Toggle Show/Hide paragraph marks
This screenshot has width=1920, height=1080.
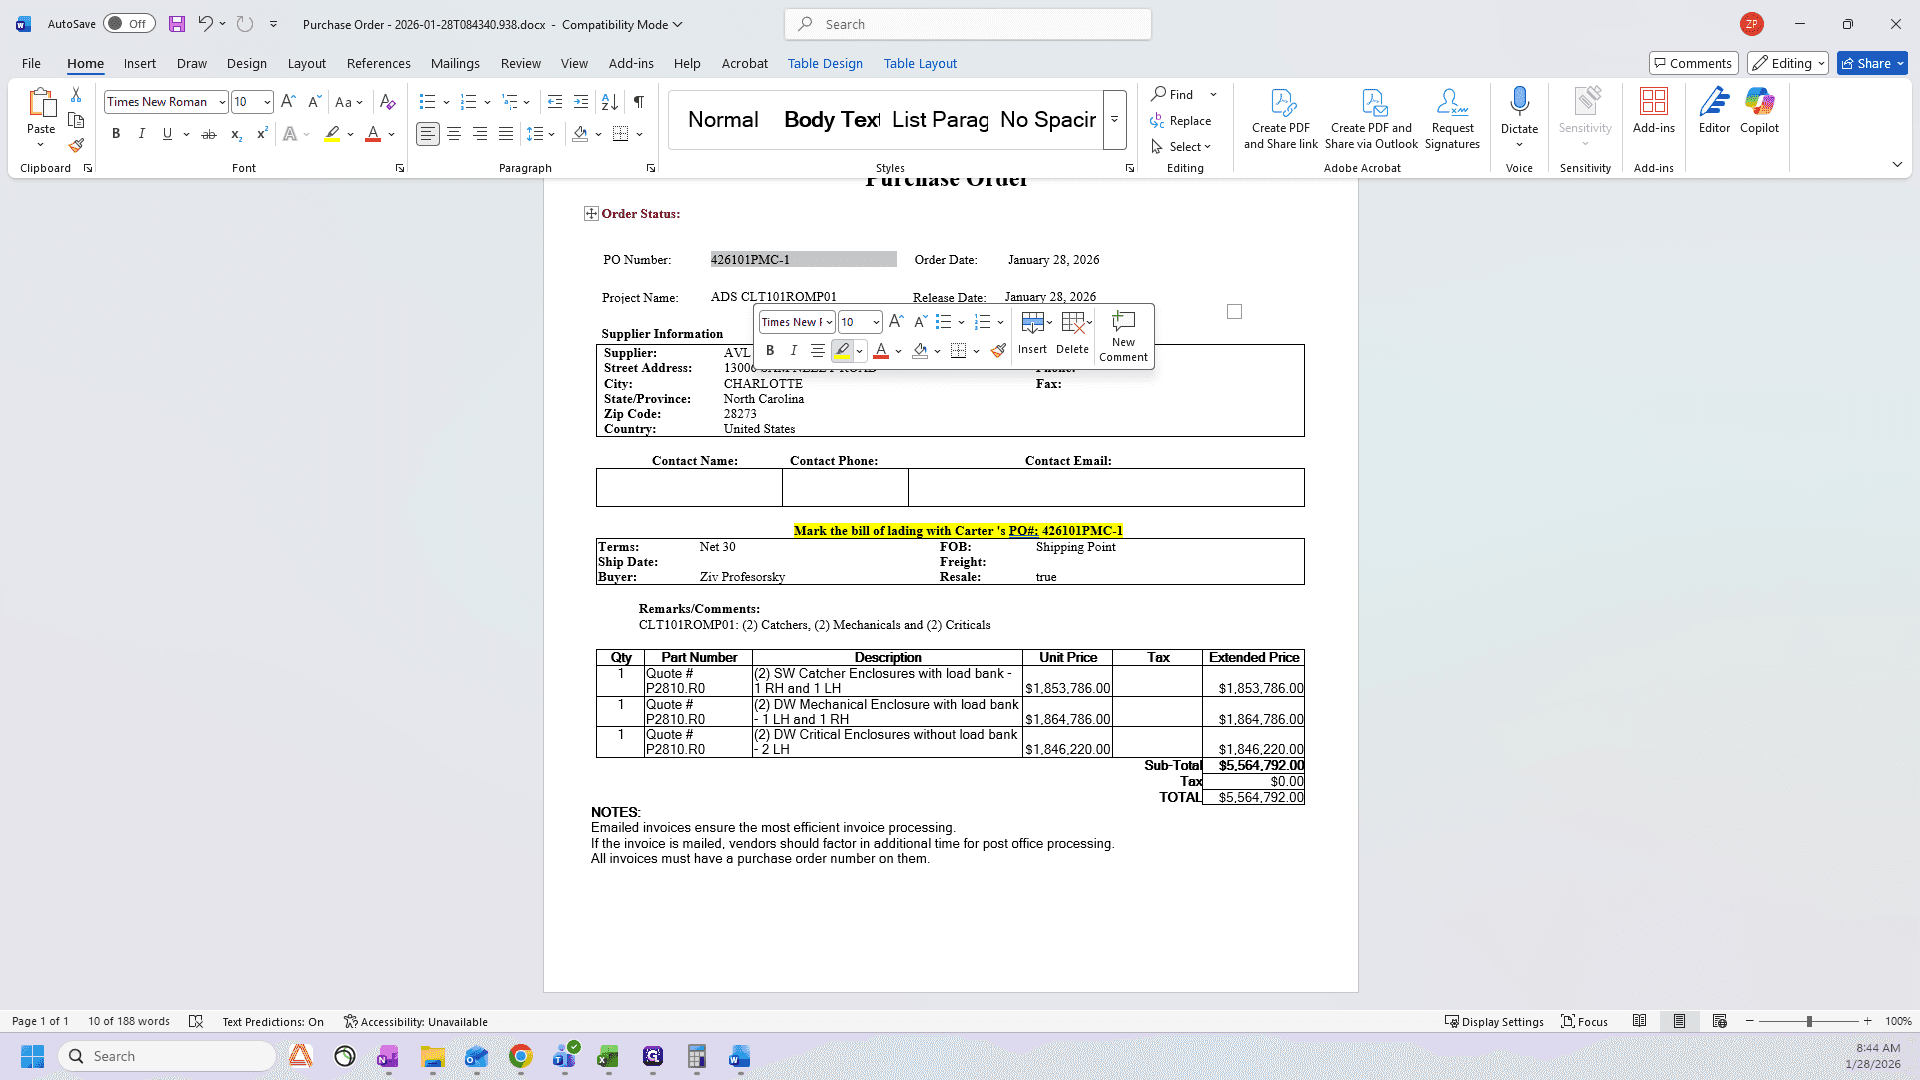coord(639,102)
